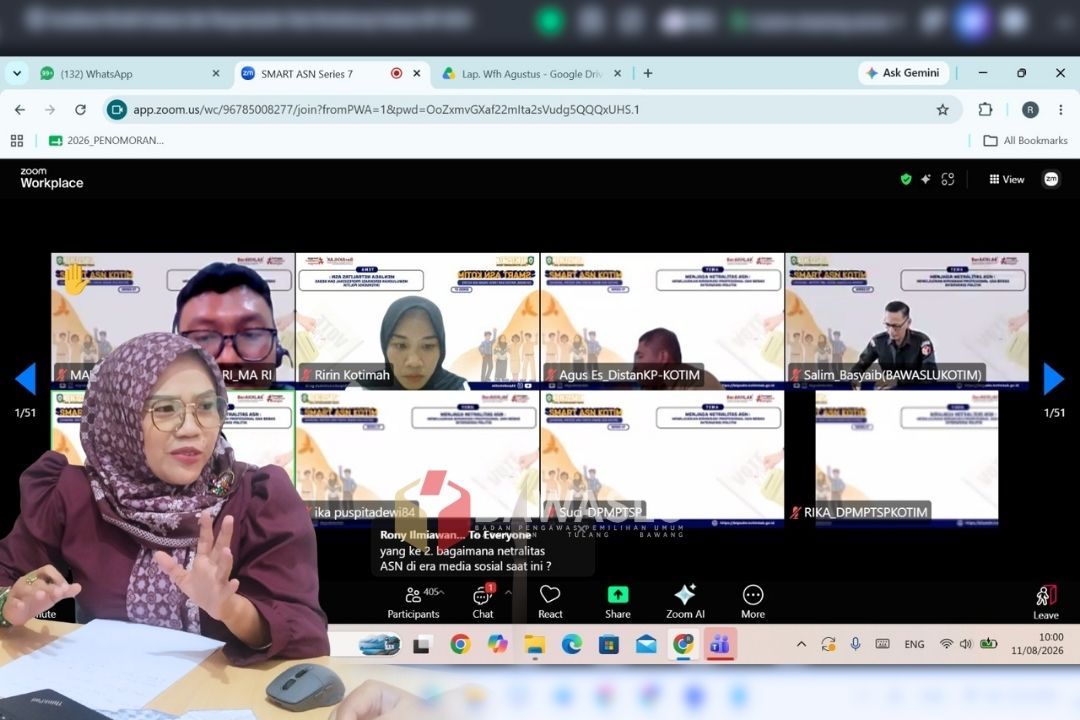The image size is (1080, 720).
Task: Open the More meeting options
Action: [x=752, y=602]
